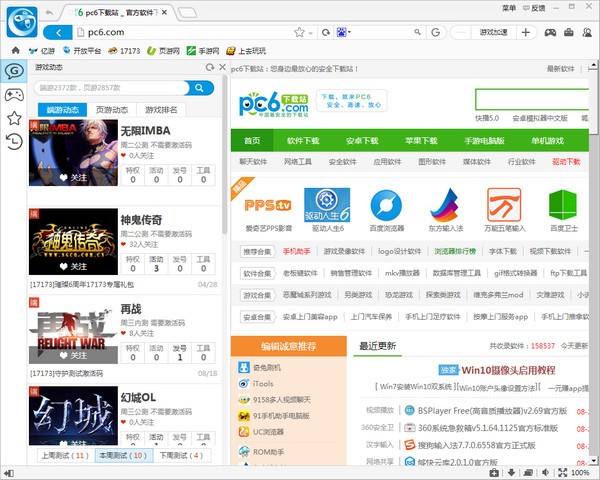The image size is (600, 480).
Task: Select the gamepad sidebar icon
Action: tap(14, 95)
